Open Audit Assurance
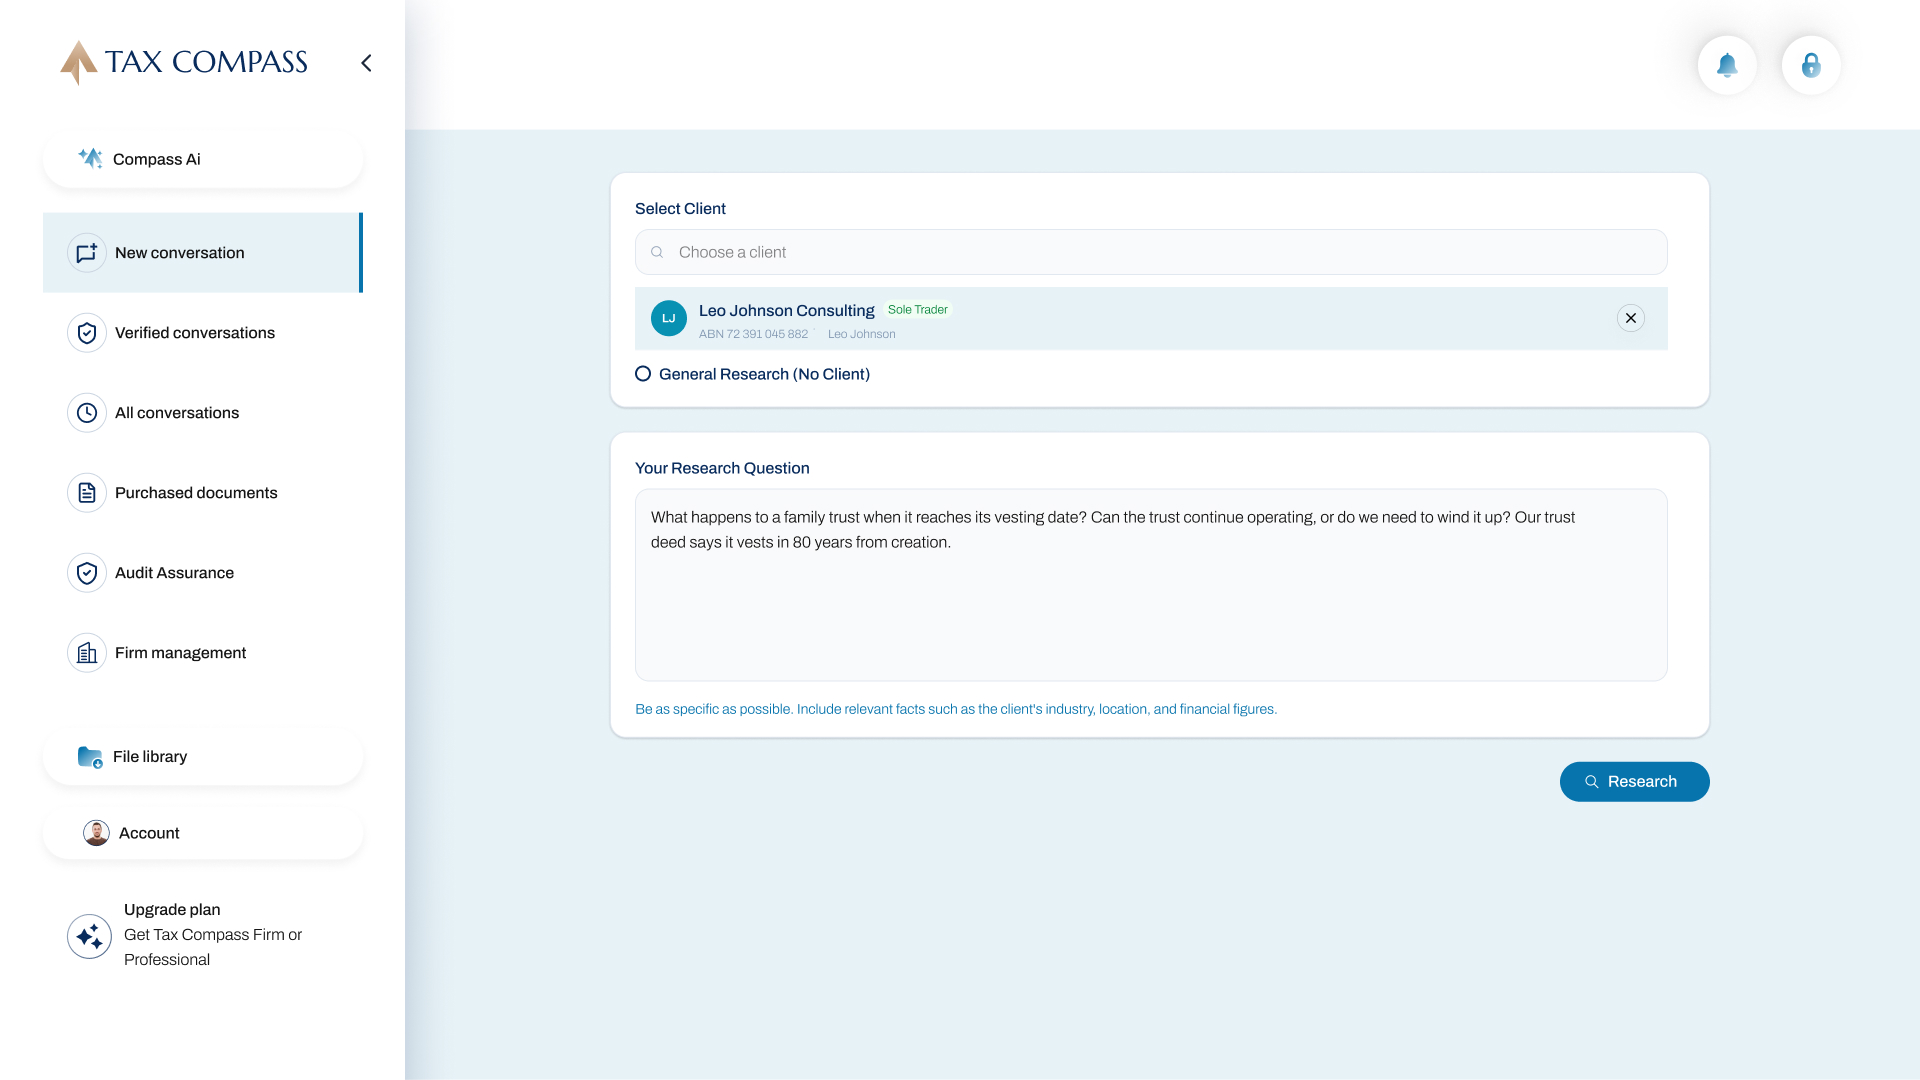The width and height of the screenshot is (1920, 1080). coord(202,573)
